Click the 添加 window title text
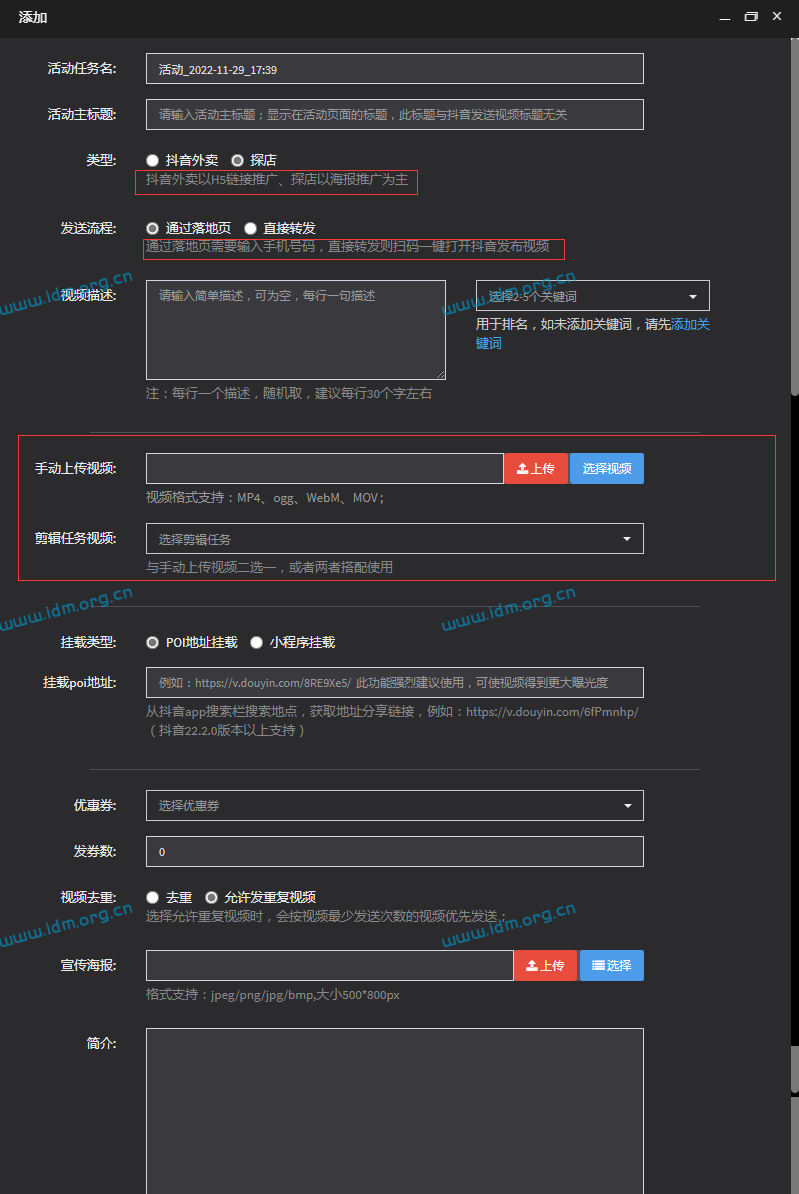 [x=33, y=18]
